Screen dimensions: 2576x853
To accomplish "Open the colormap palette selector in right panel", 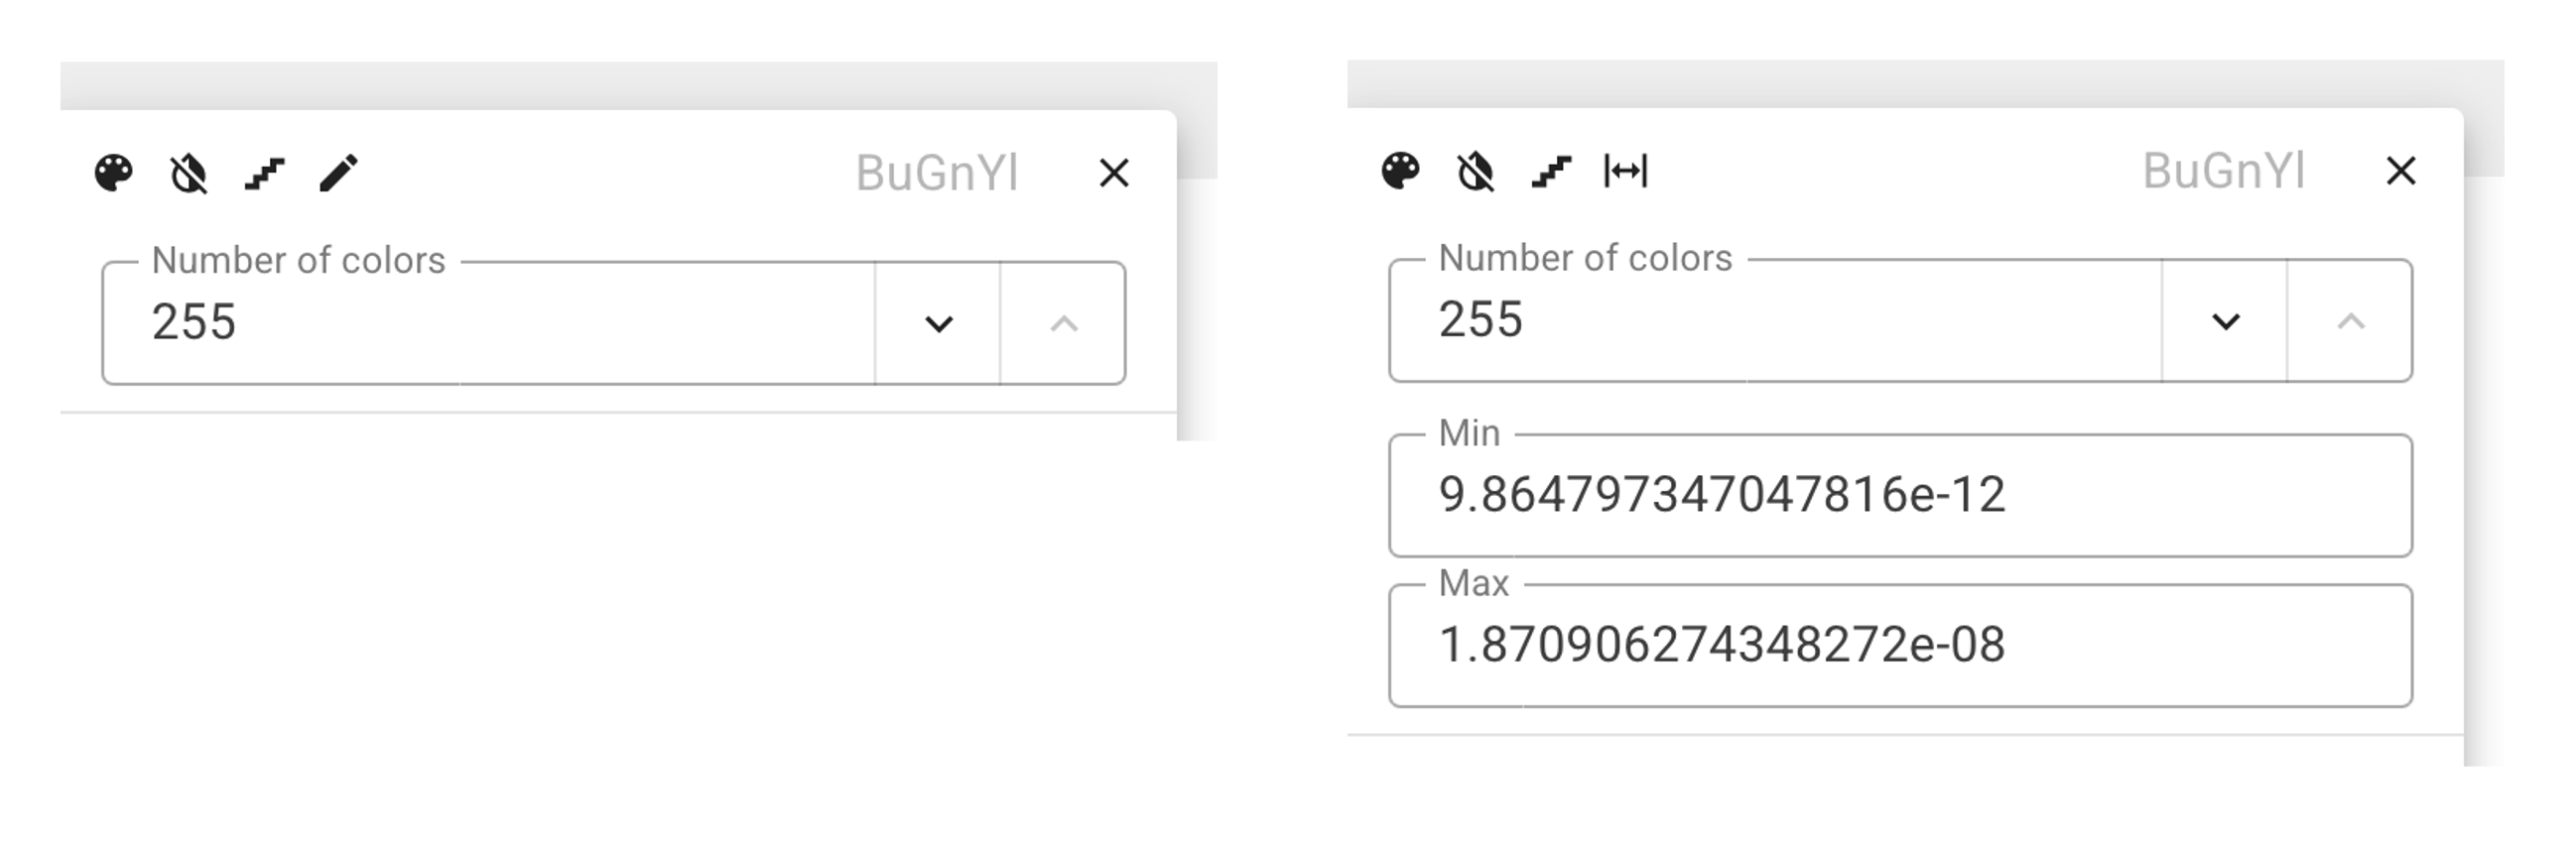I will [x=1401, y=173].
